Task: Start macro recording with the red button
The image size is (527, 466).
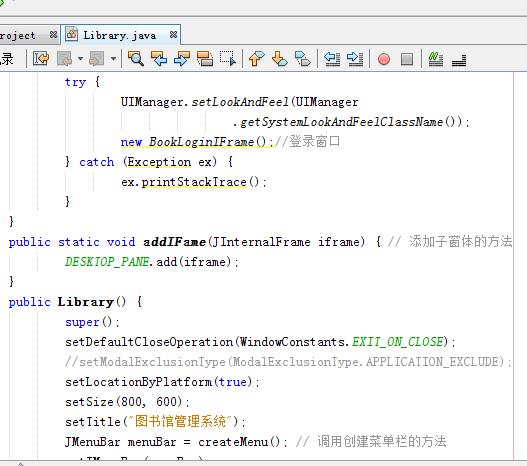Action: pos(384,59)
